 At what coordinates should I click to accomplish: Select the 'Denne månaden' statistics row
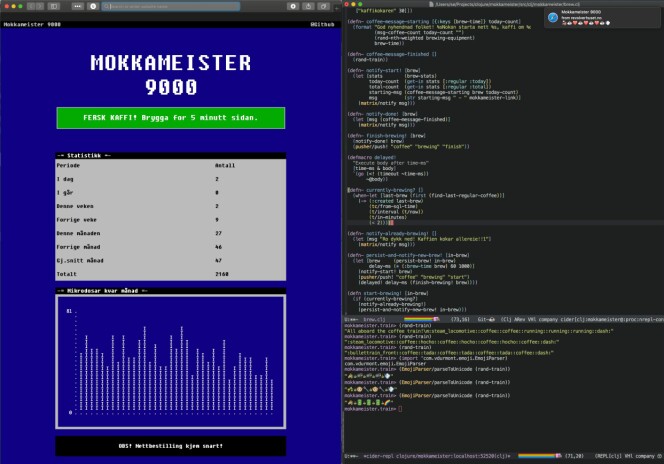pyautogui.click(x=171, y=233)
